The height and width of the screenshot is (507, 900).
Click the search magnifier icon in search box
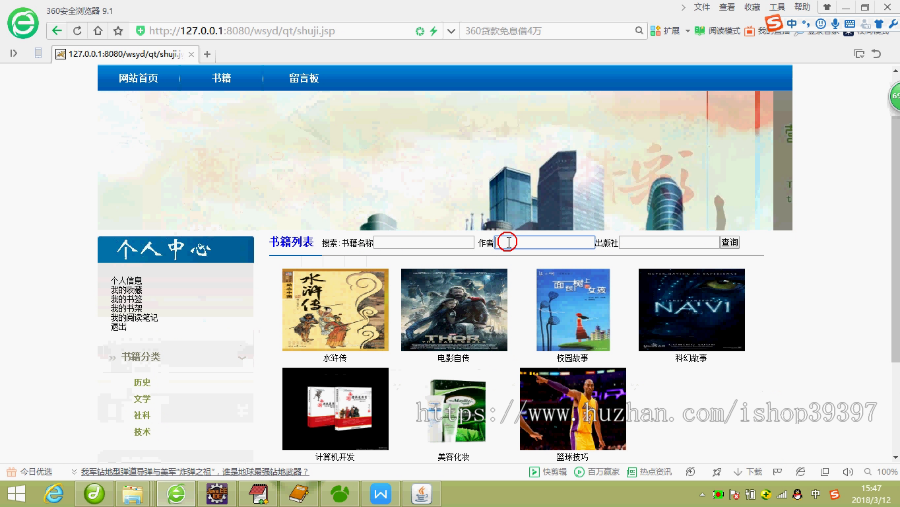click(x=639, y=30)
